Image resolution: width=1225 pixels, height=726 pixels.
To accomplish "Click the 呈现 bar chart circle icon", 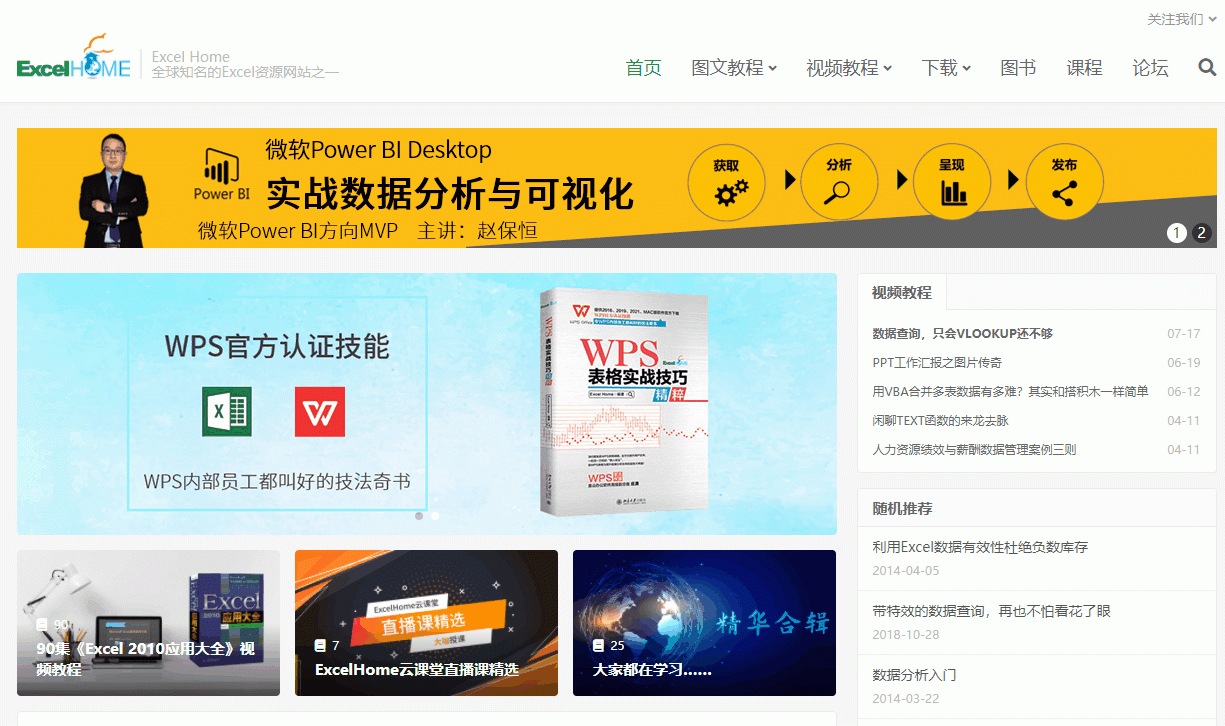I will (952, 183).
